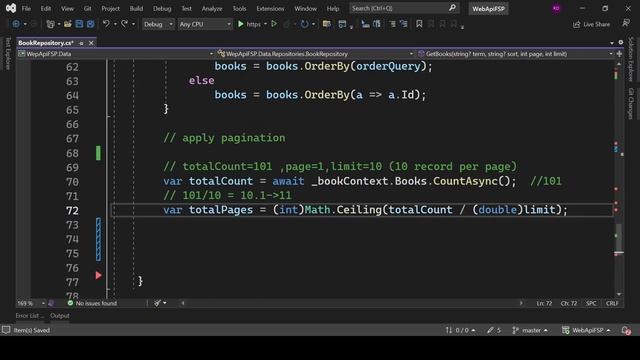Viewport: 640px width, 360px height.
Task: Click the Visual Studio logo icon
Action: coord(11,8)
